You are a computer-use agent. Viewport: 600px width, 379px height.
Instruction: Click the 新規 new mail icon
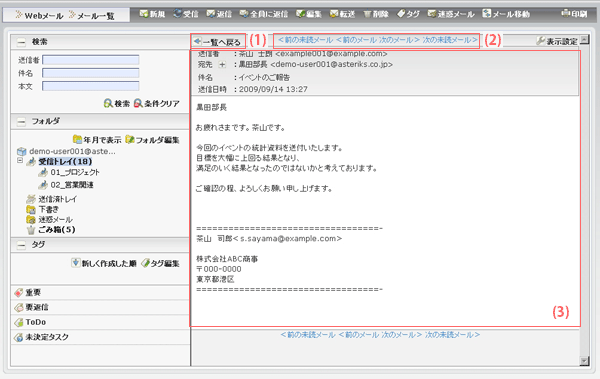(x=144, y=14)
